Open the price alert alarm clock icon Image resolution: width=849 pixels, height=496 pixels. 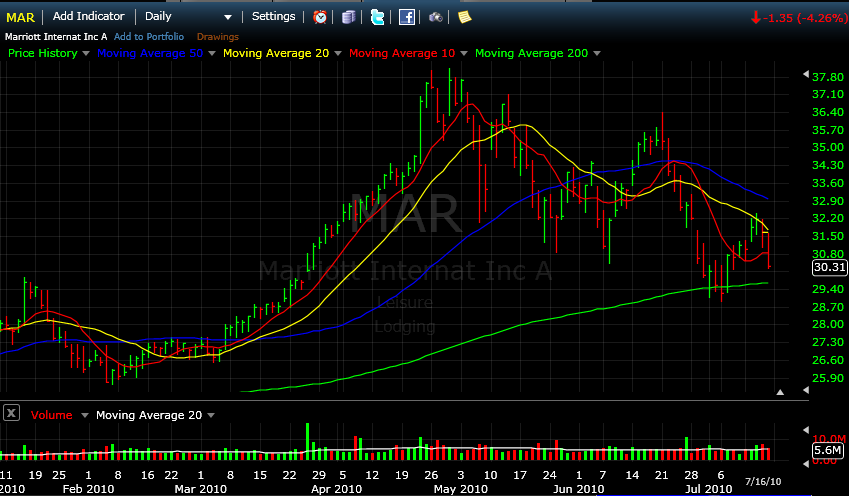click(320, 17)
